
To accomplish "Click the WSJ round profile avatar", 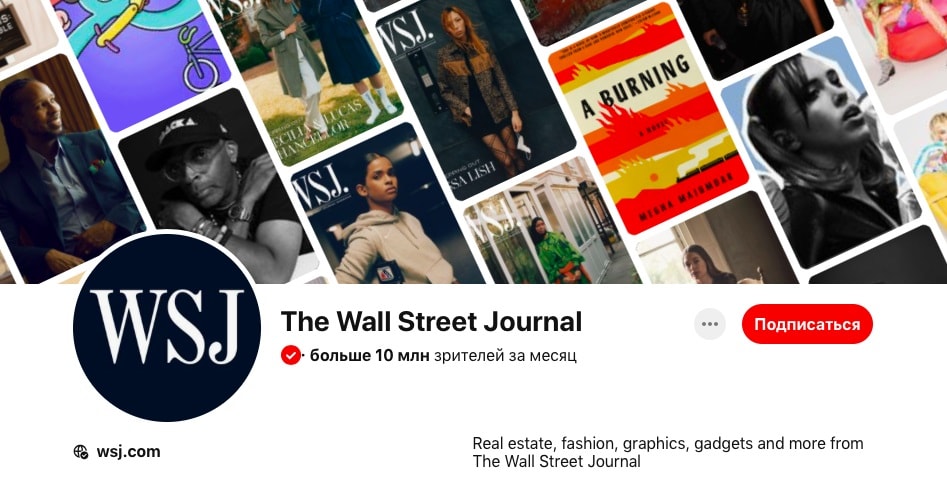I will pyautogui.click(x=167, y=328).
